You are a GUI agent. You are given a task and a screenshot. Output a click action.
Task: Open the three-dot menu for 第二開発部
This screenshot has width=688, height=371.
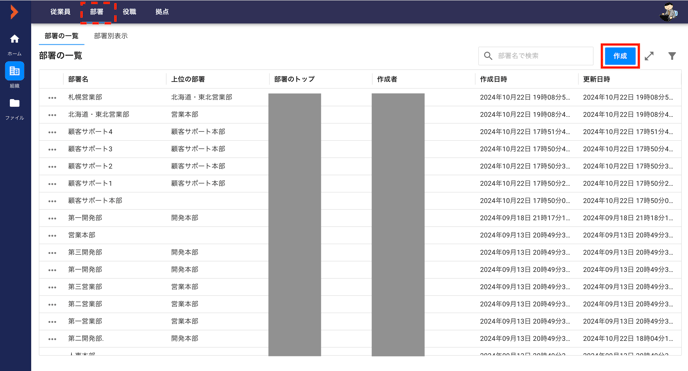52,339
